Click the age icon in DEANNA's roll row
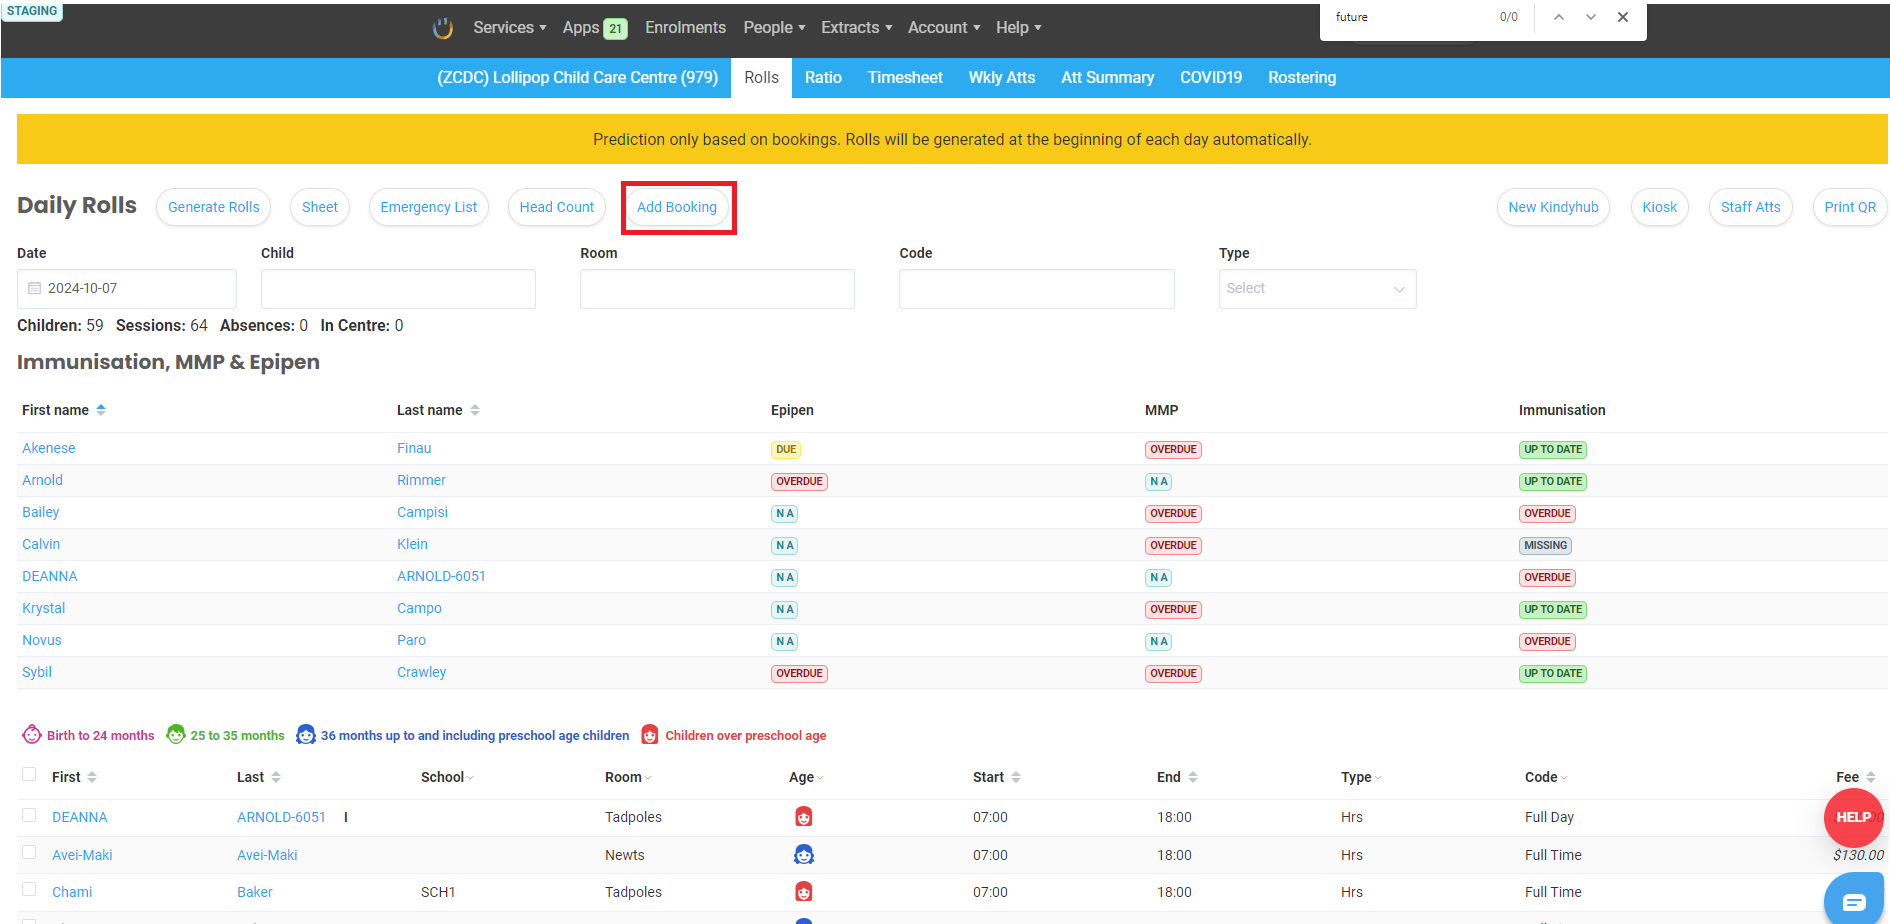The image size is (1890, 924). [803, 817]
